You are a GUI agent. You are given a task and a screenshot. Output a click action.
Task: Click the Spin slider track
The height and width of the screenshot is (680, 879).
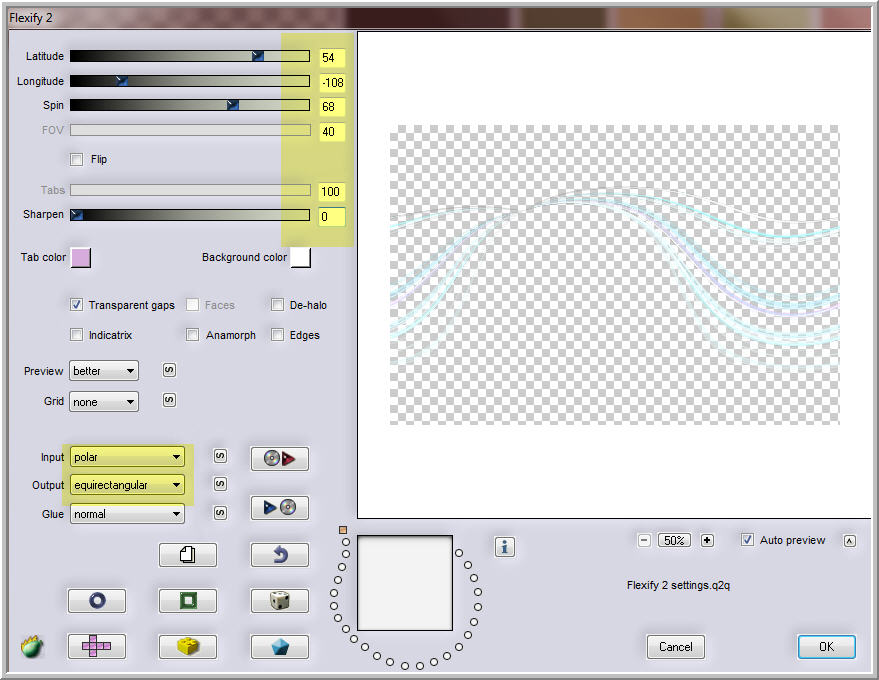(190, 105)
